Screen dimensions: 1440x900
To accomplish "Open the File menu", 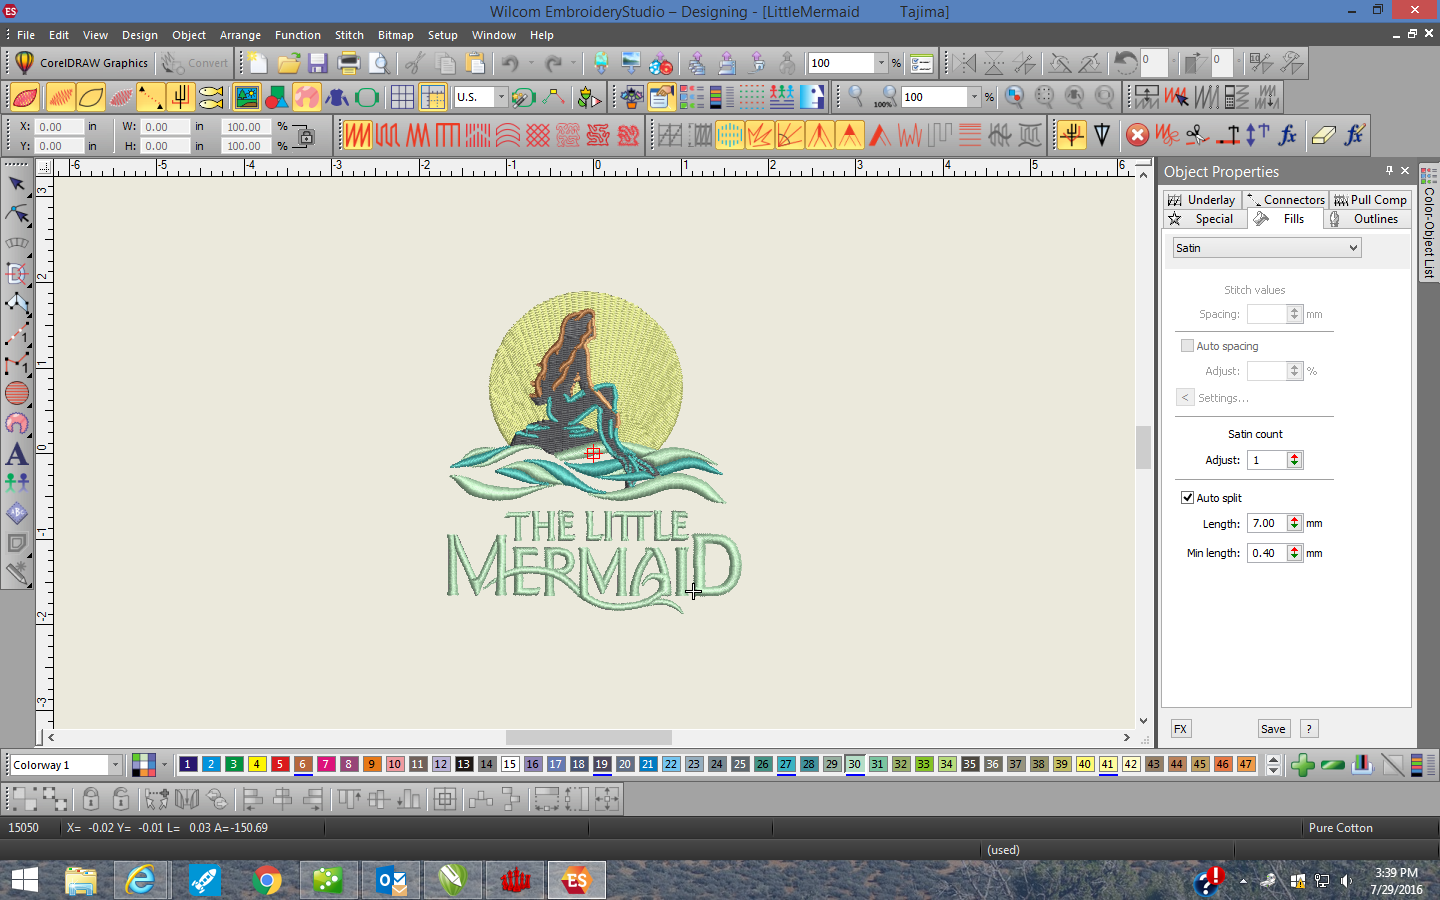I will click(26, 35).
